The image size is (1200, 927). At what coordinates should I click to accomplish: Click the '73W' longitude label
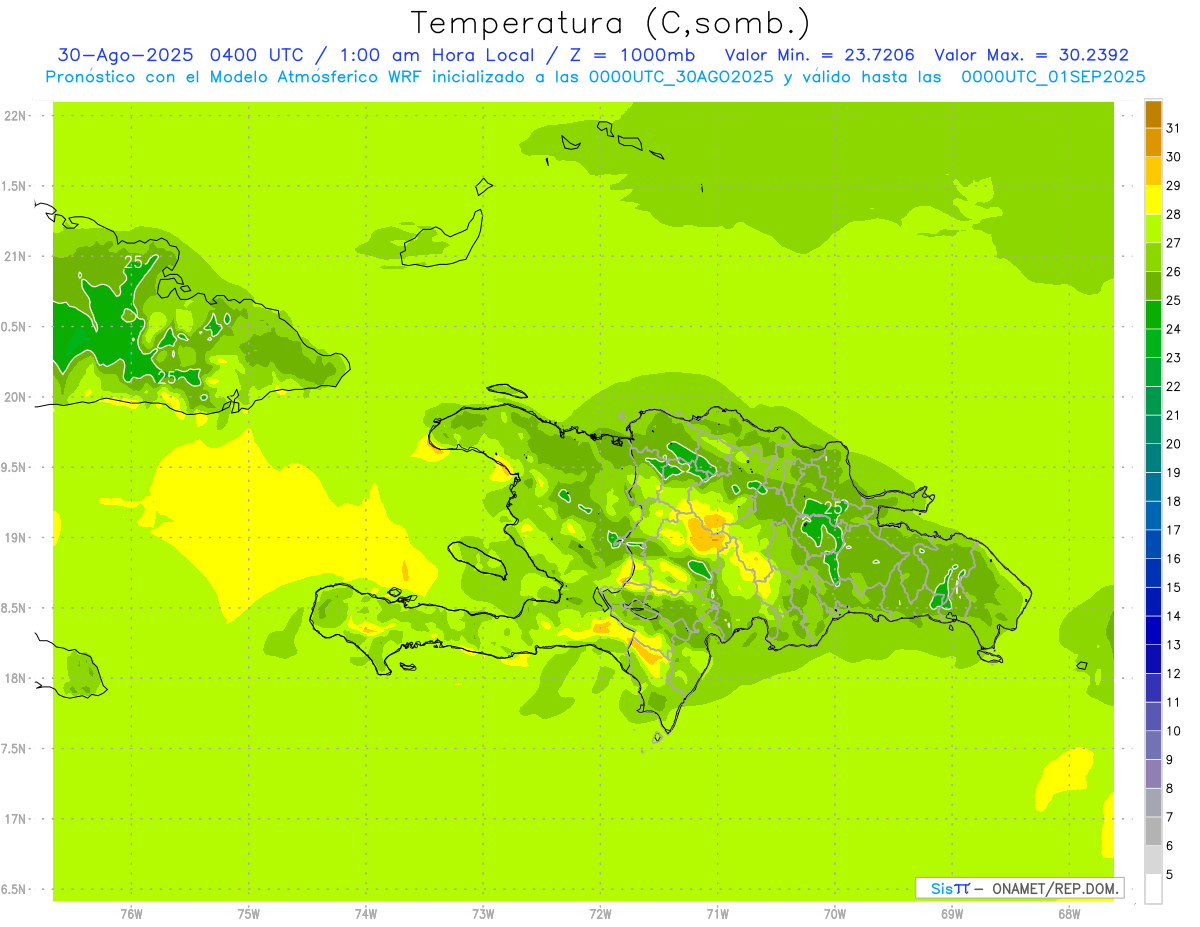483,914
